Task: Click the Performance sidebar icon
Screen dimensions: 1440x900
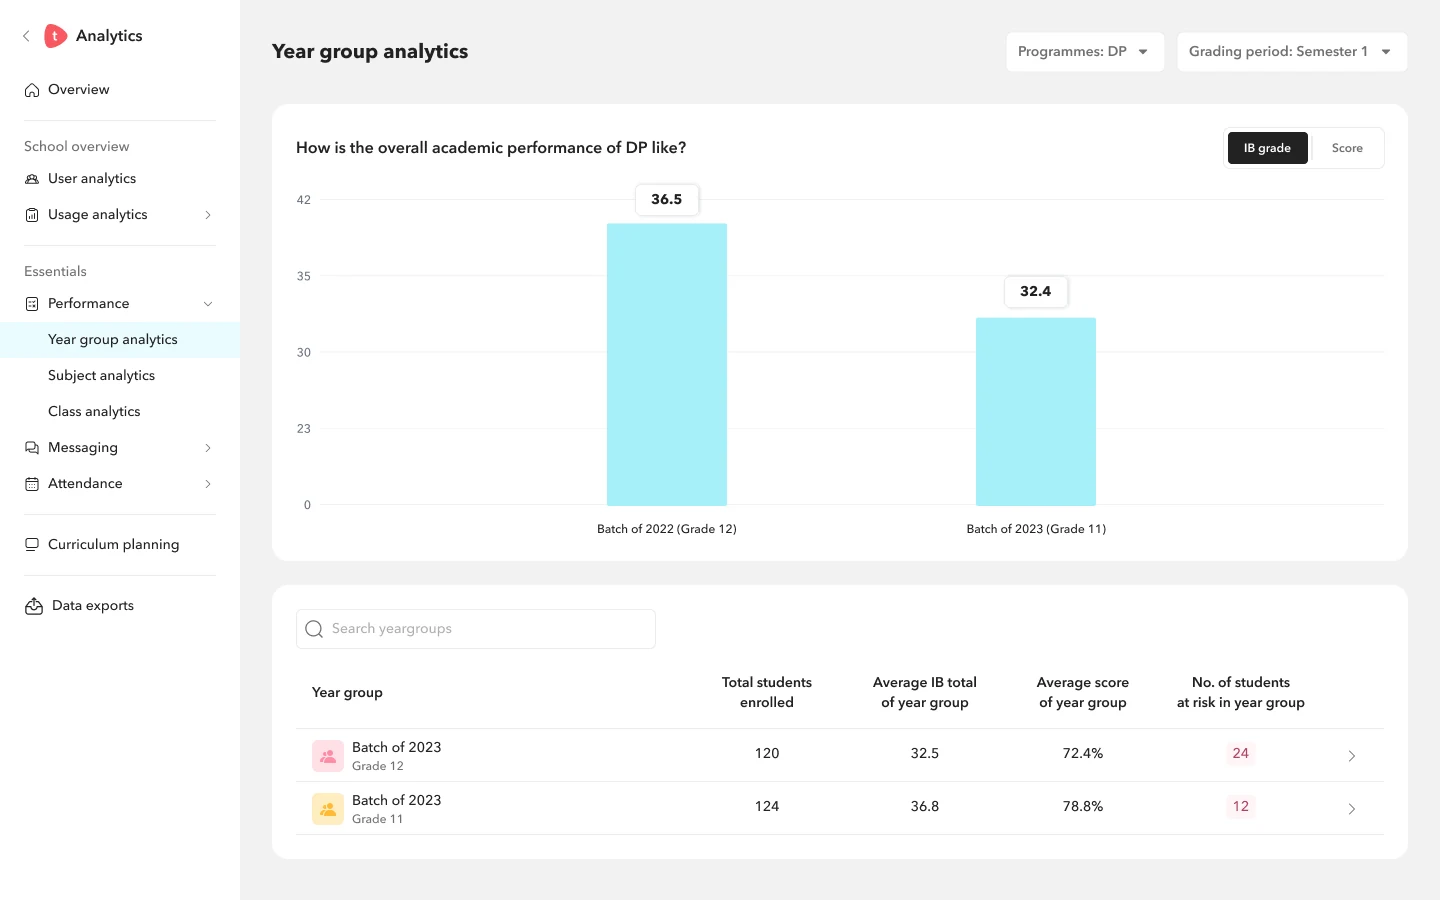Action: 32,304
